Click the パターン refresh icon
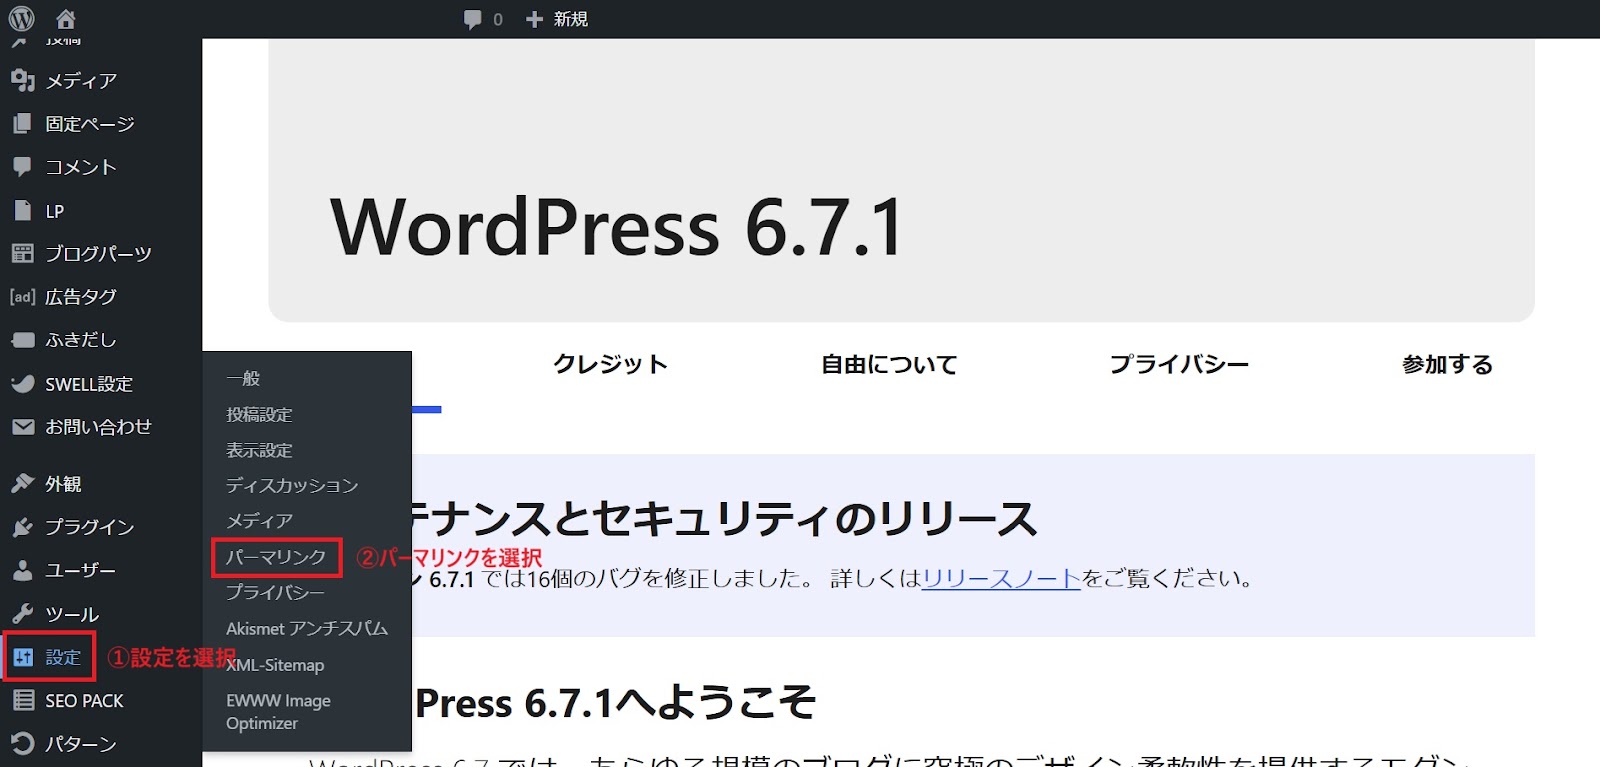This screenshot has width=1600, height=767. pos(22,743)
